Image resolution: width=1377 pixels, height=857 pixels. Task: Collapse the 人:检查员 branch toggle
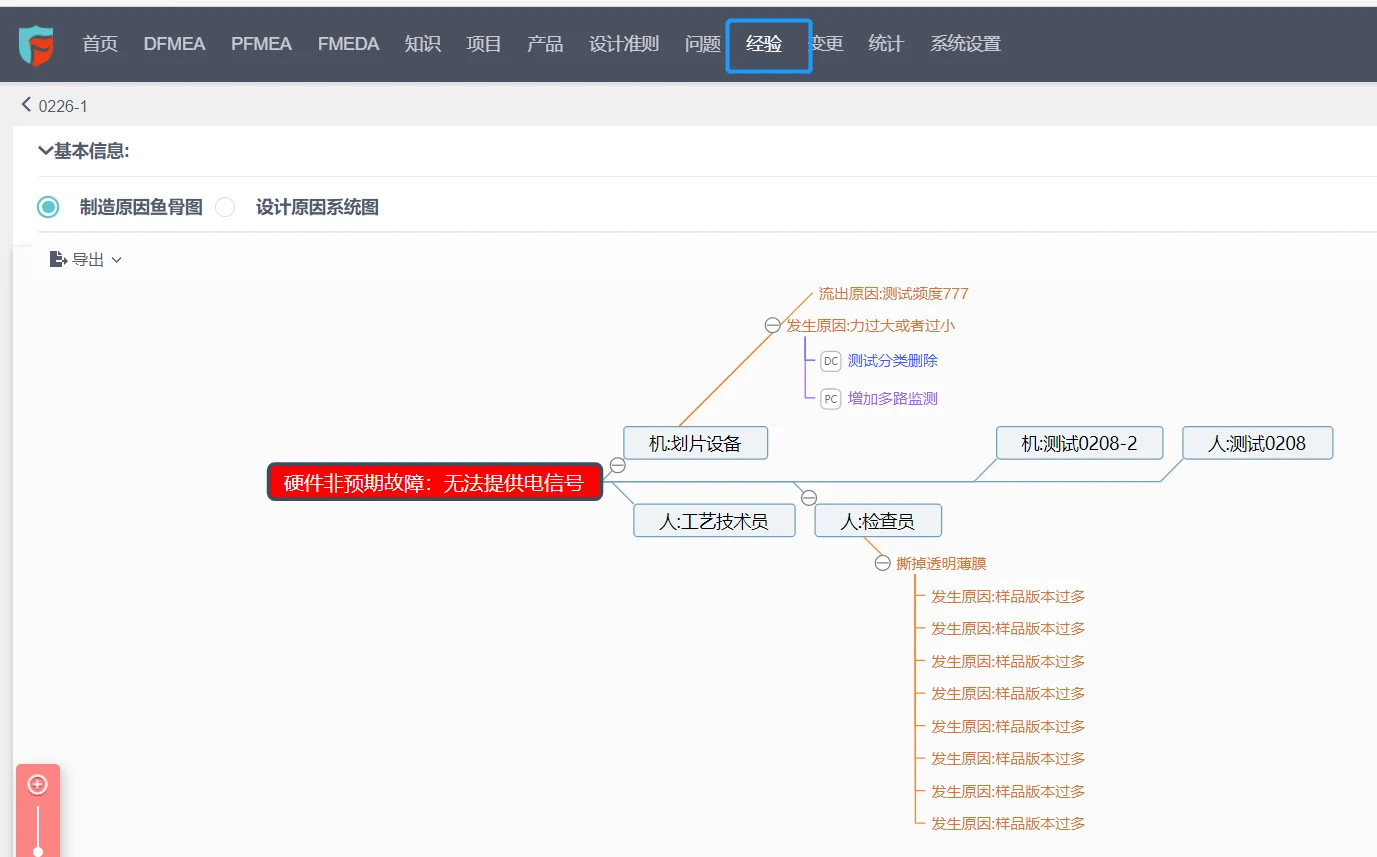coord(809,498)
